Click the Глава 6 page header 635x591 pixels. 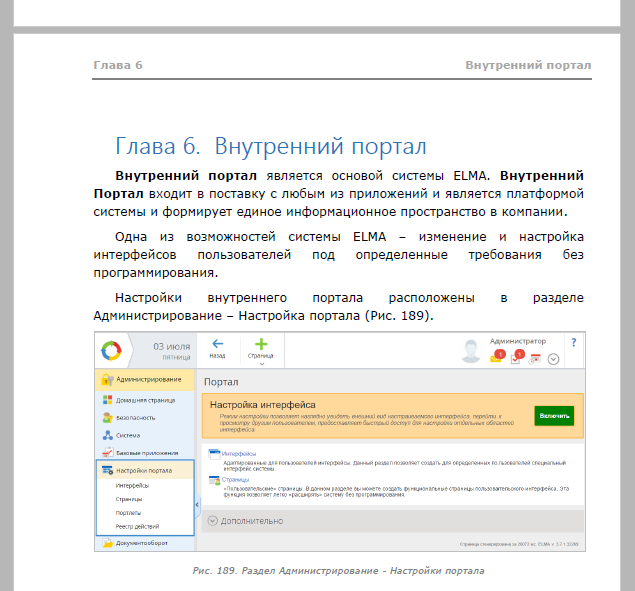(x=118, y=65)
